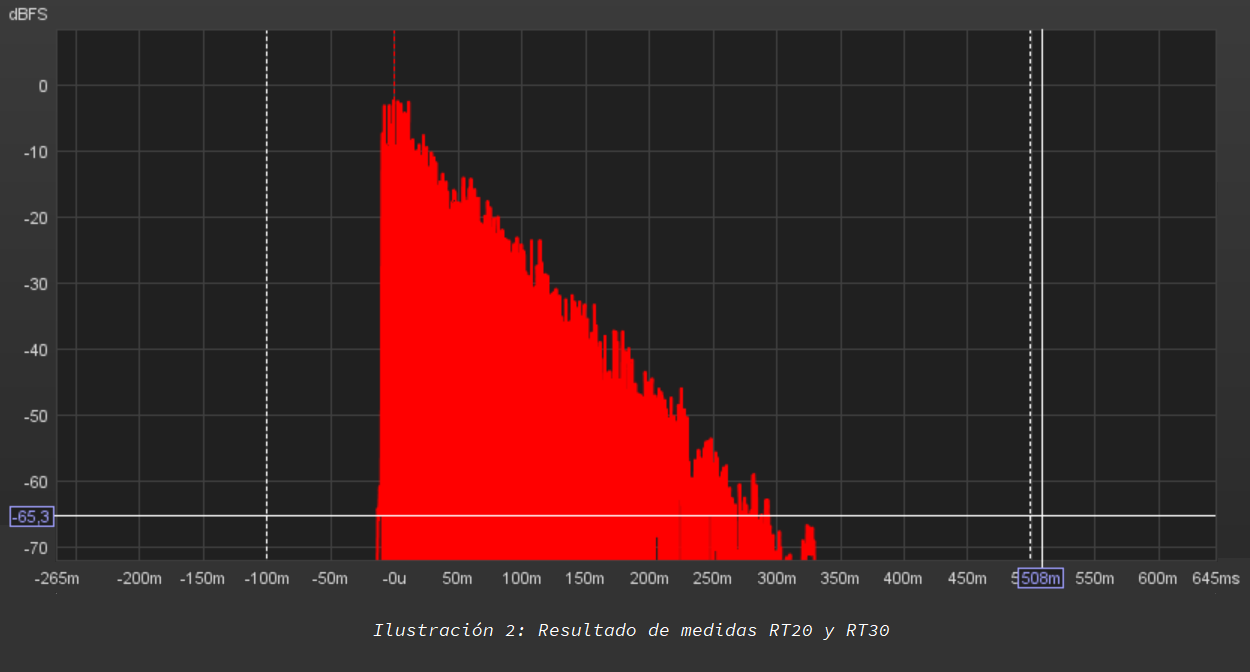Click the dBFS axis unit label
Viewport: 1250px width, 672px height.
(27, 15)
